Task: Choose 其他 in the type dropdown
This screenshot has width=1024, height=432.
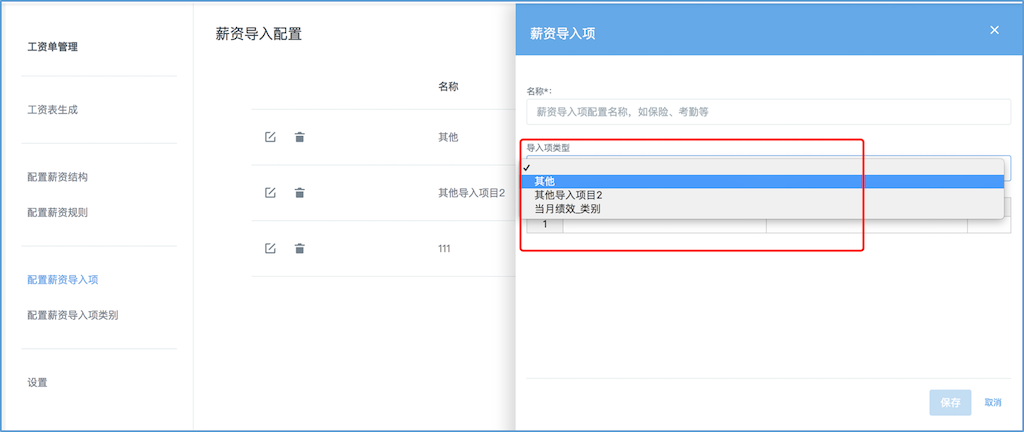Action: [765, 181]
